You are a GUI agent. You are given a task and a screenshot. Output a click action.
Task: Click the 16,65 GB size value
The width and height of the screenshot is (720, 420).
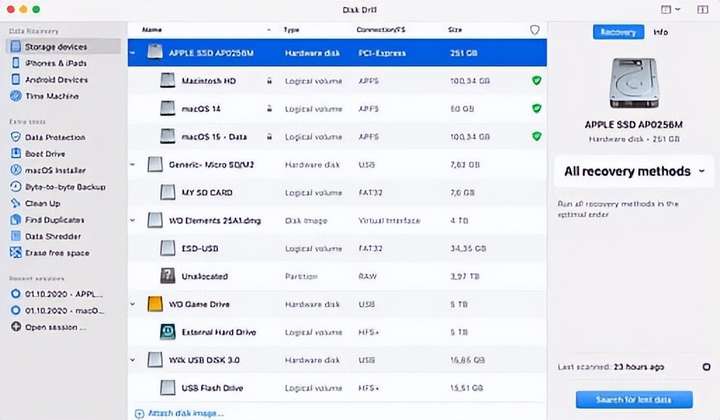(467, 360)
